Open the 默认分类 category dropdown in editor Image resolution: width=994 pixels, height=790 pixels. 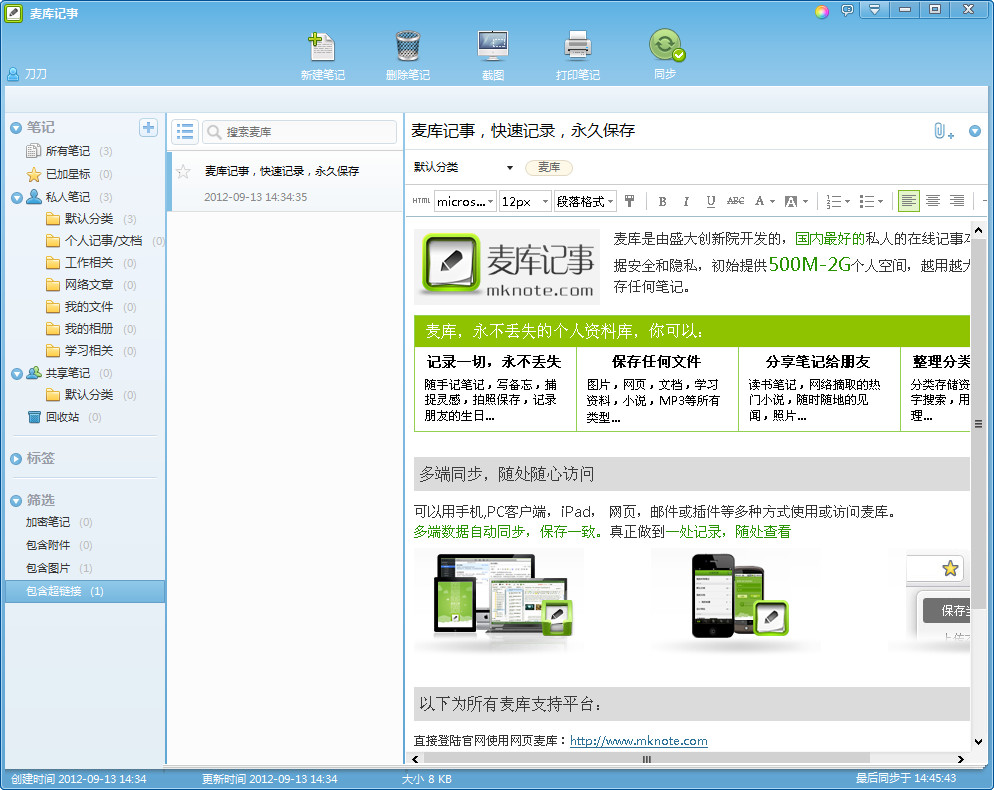[x=463, y=167]
